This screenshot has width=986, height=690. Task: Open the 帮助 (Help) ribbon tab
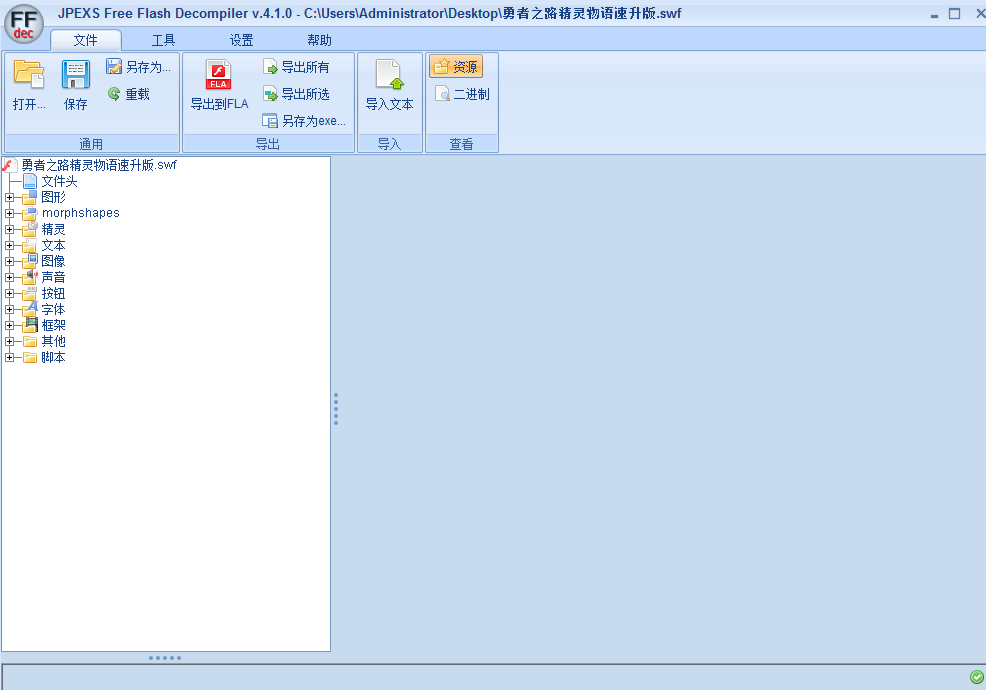(319, 40)
